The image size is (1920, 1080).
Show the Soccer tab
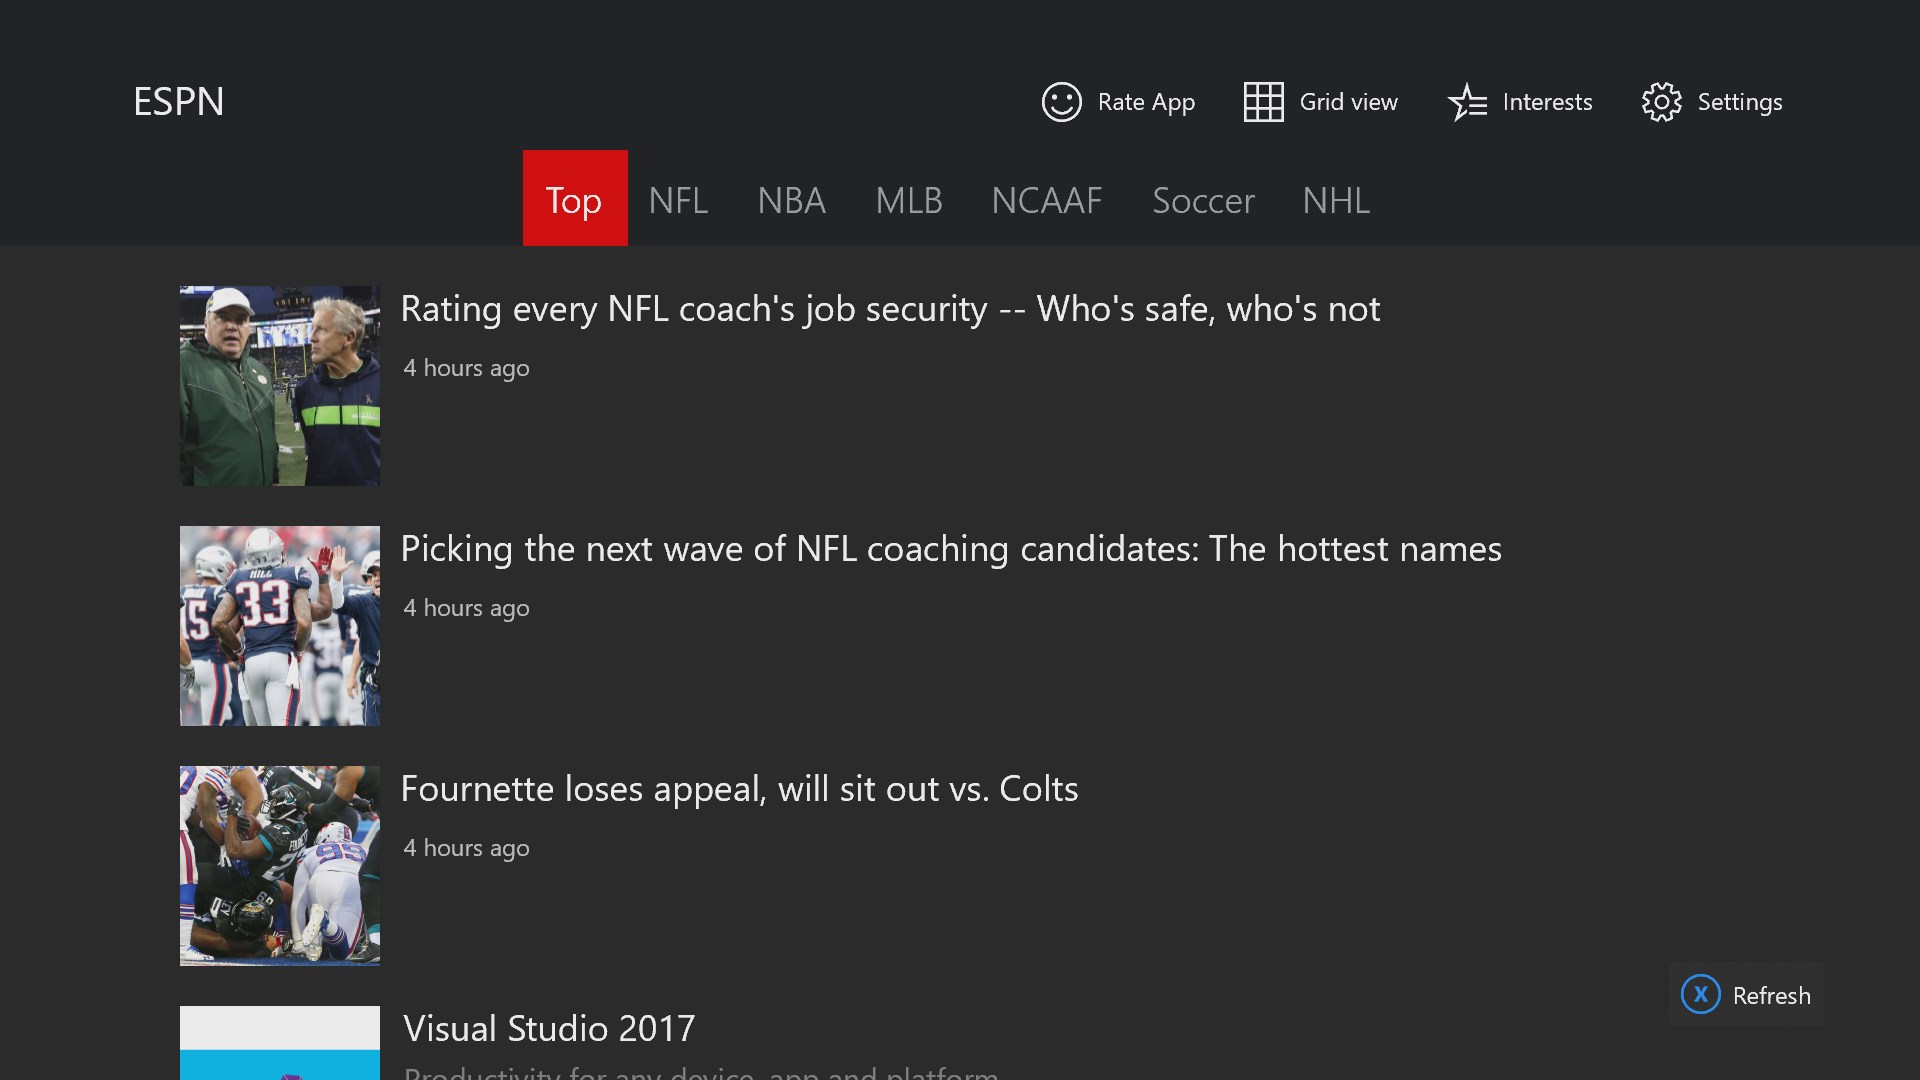(1203, 200)
